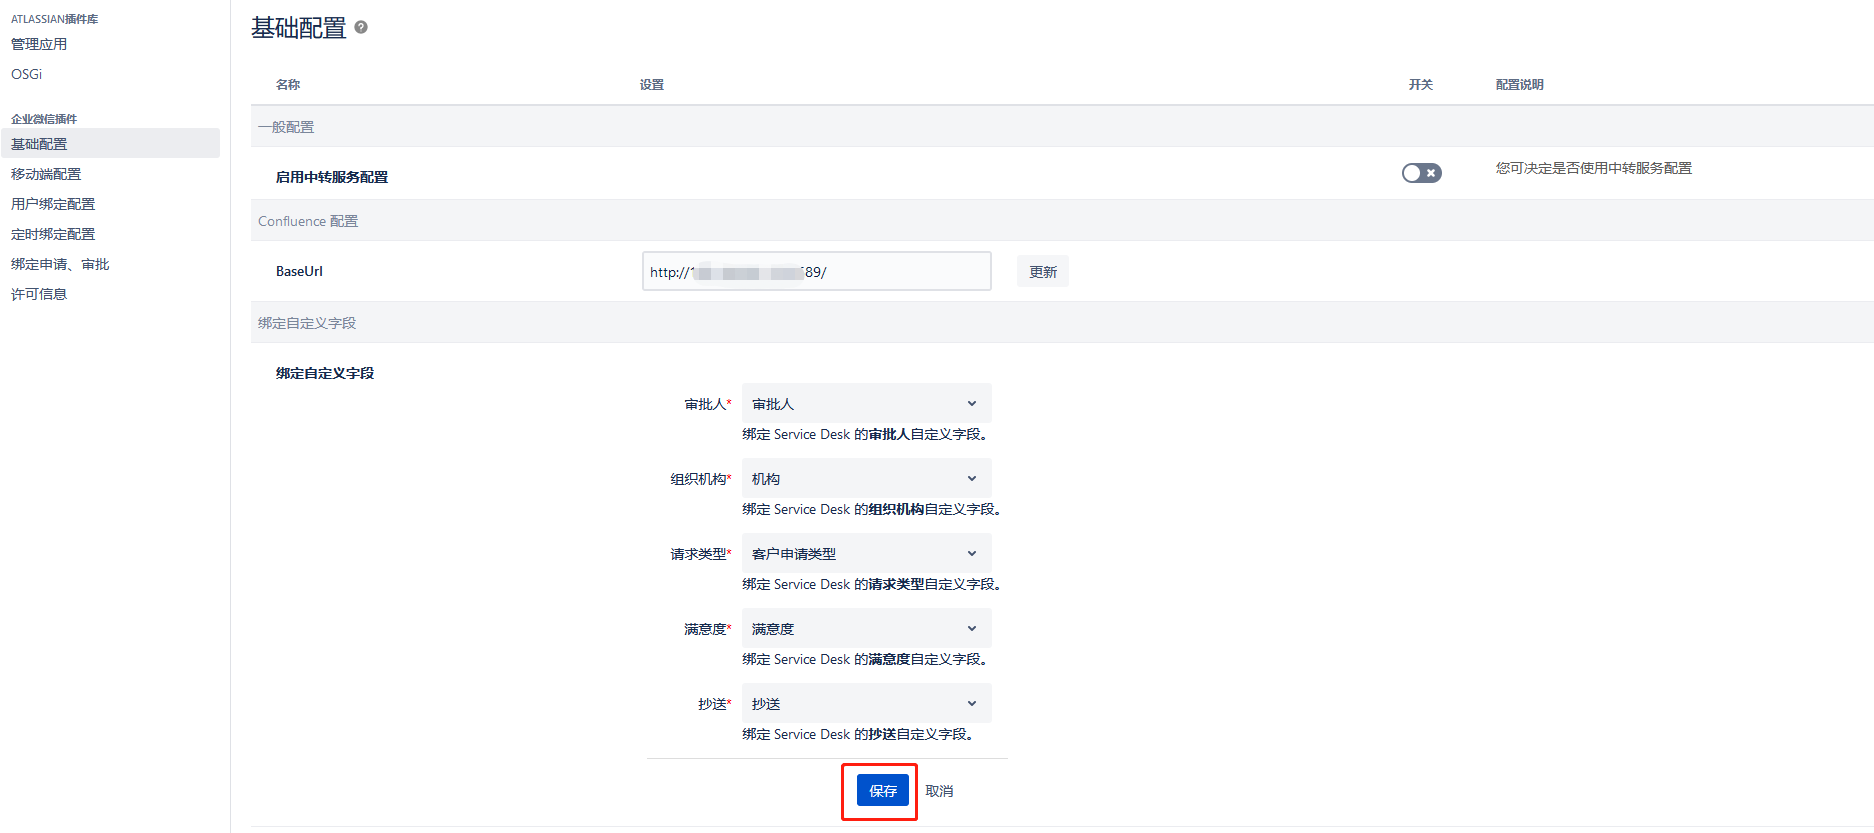View 许可信息 in the sidebar
Screen dimensions: 1874x833
click(39, 294)
